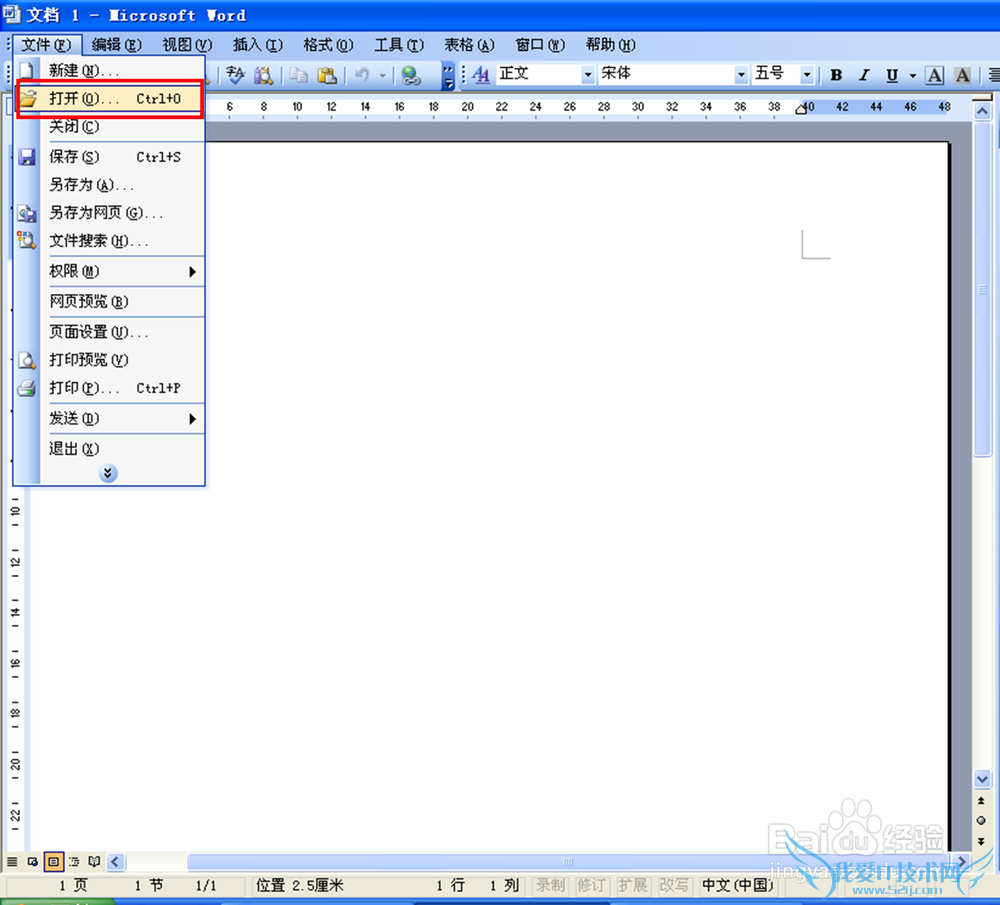Open the 格式(O) menu
The image size is (1000, 905).
pyautogui.click(x=328, y=45)
